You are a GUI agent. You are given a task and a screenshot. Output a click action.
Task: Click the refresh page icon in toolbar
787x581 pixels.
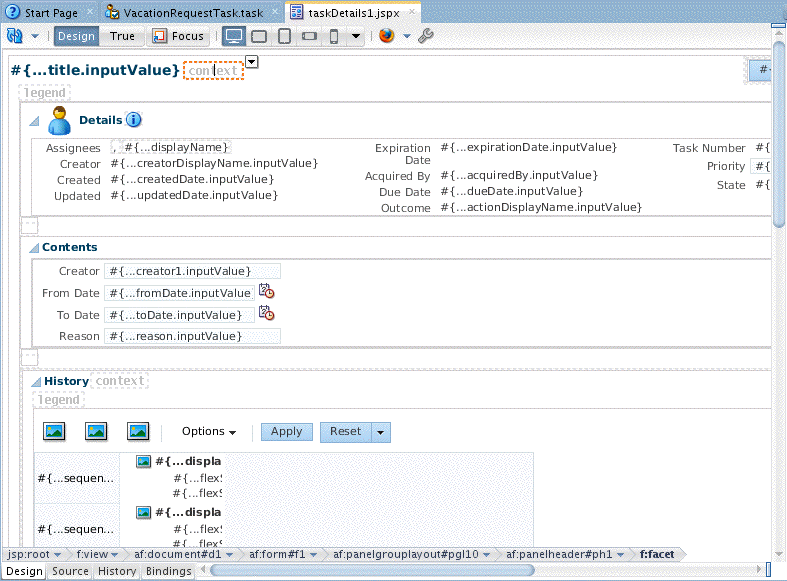[x=15, y=36]
